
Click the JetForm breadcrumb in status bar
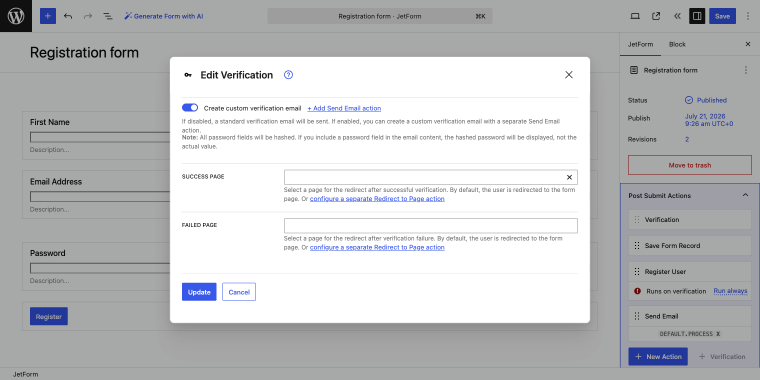(x=26, y=374)
